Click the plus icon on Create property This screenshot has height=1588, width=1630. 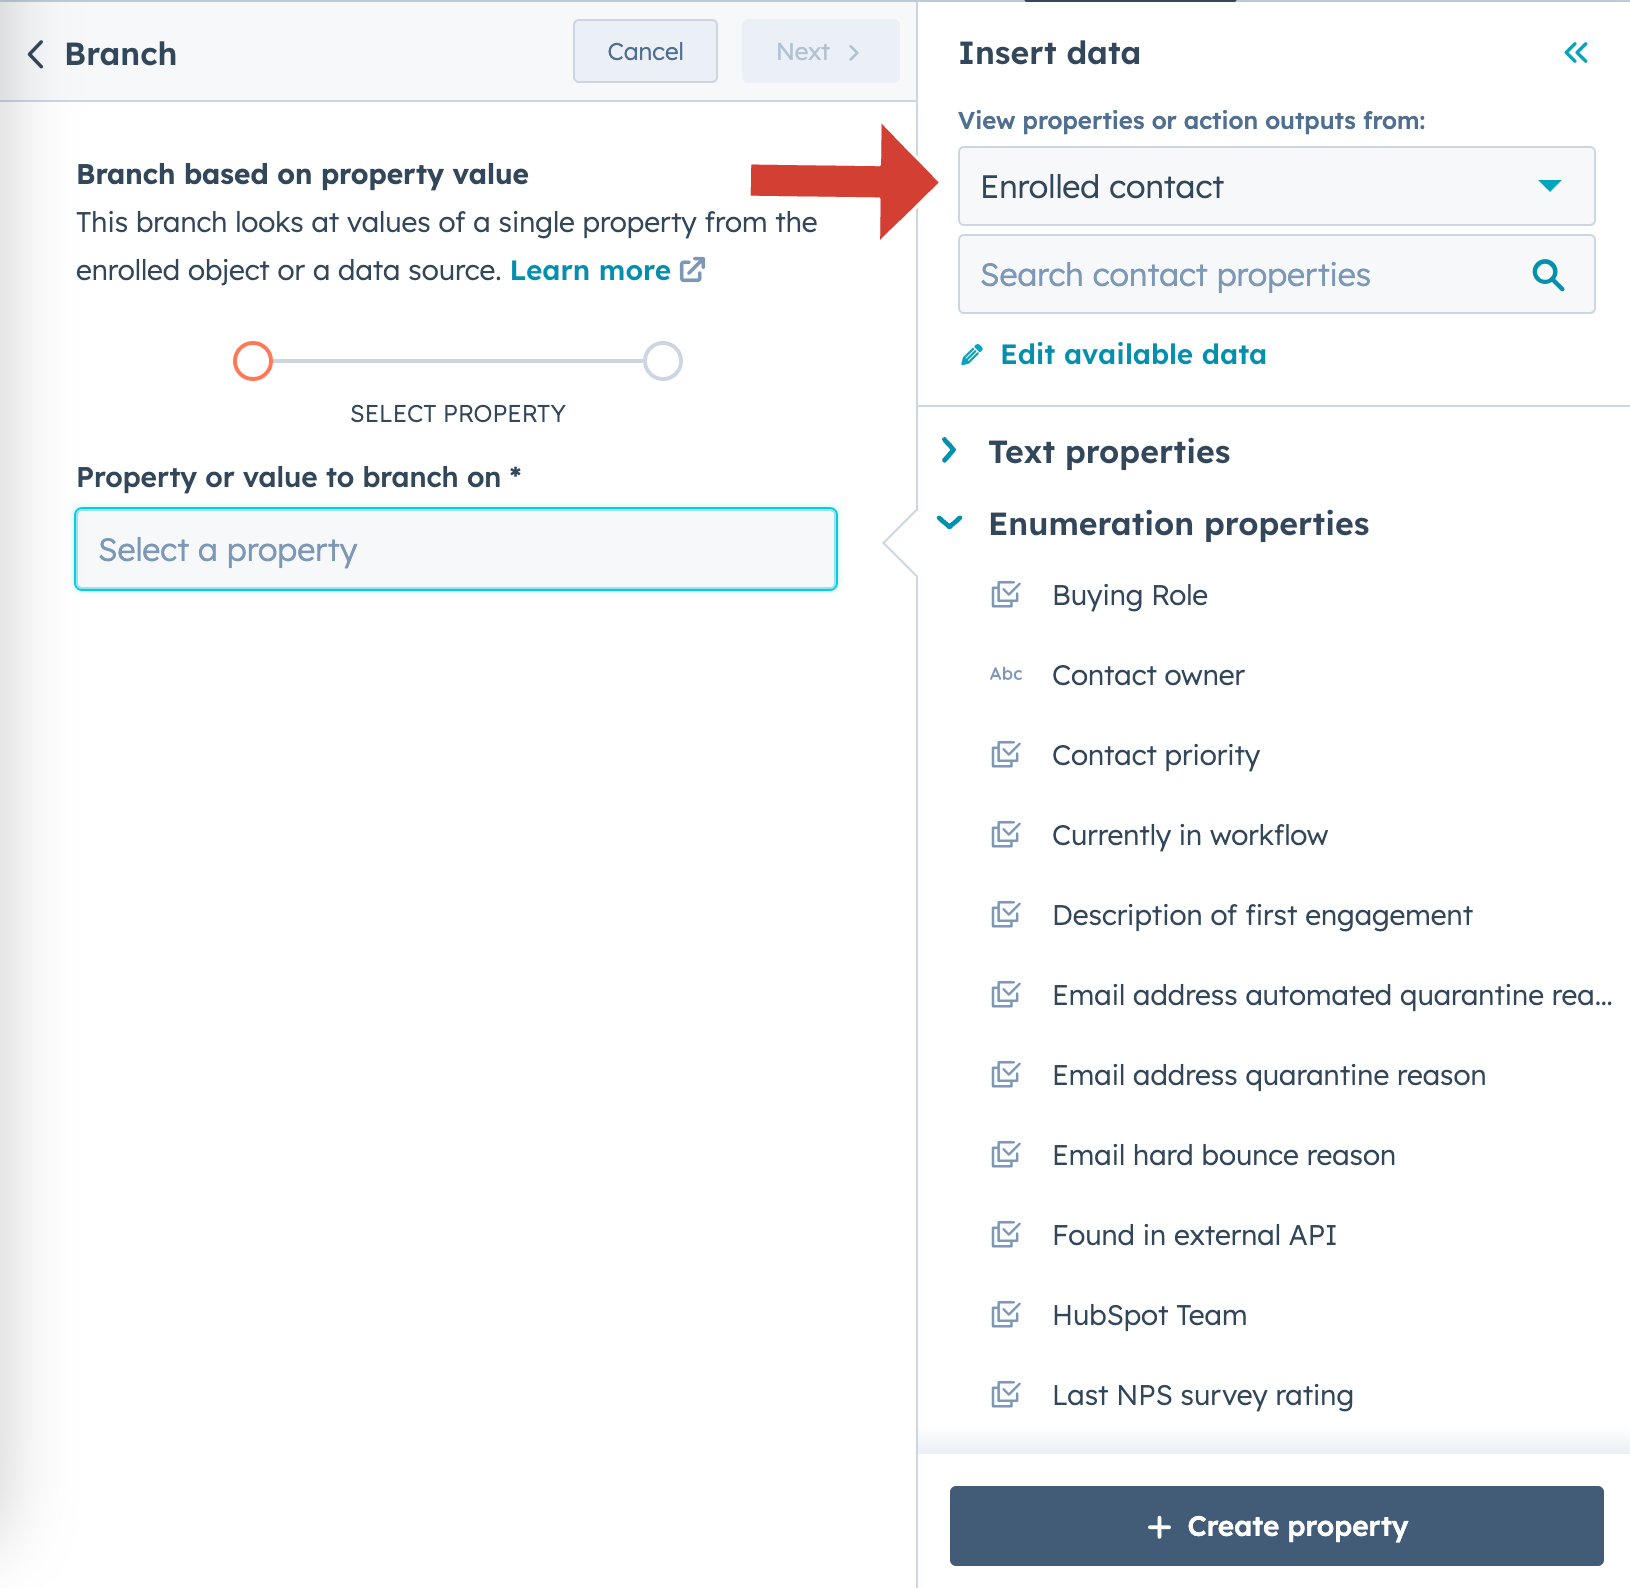1159,1527
